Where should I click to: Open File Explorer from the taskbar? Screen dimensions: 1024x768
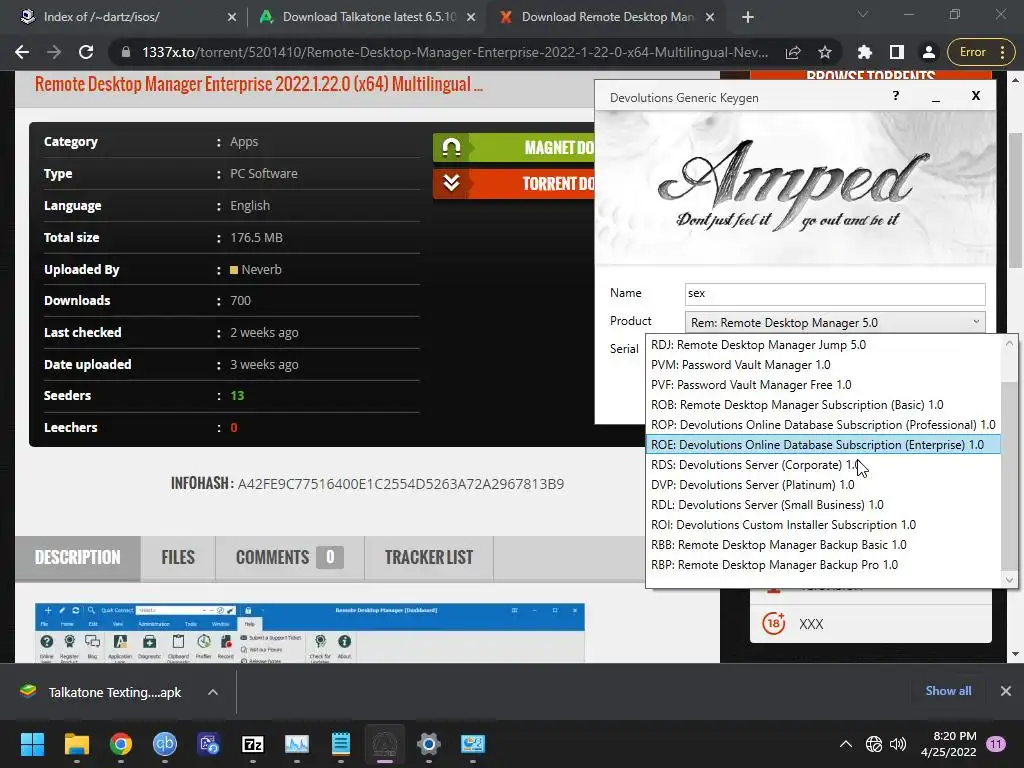76,744
